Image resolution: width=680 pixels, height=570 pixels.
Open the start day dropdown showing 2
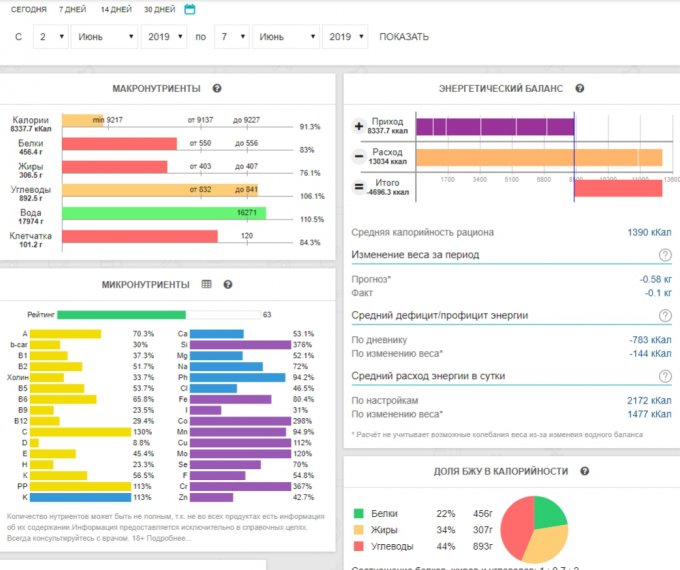49,37
